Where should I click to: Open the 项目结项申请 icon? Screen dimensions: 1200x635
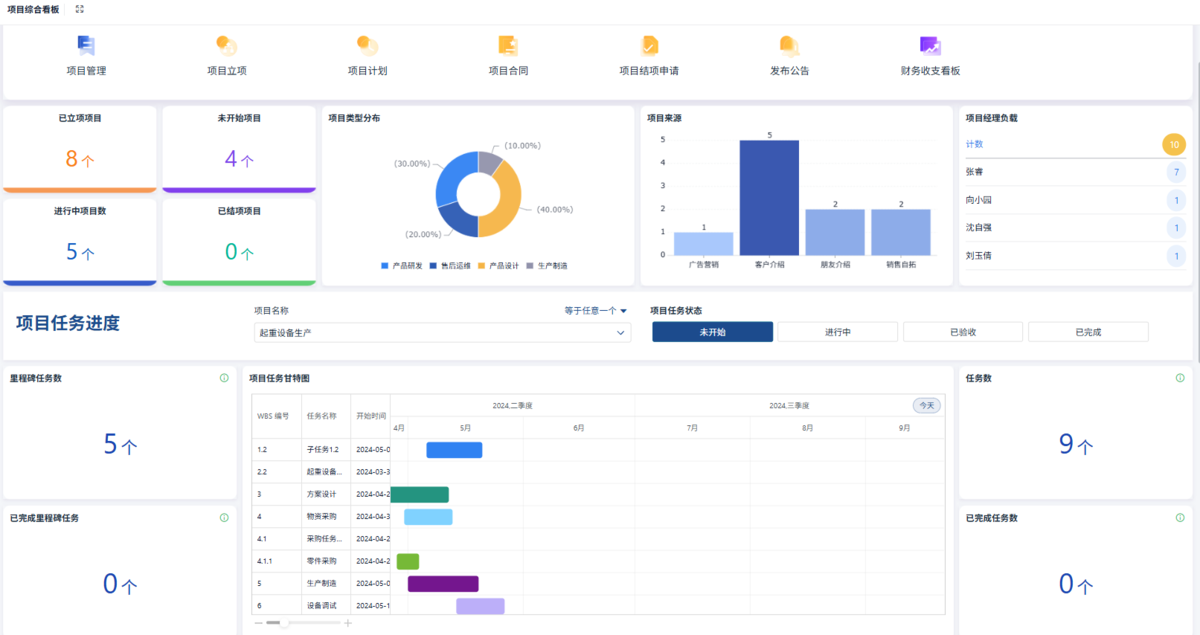tap(649, 46)
